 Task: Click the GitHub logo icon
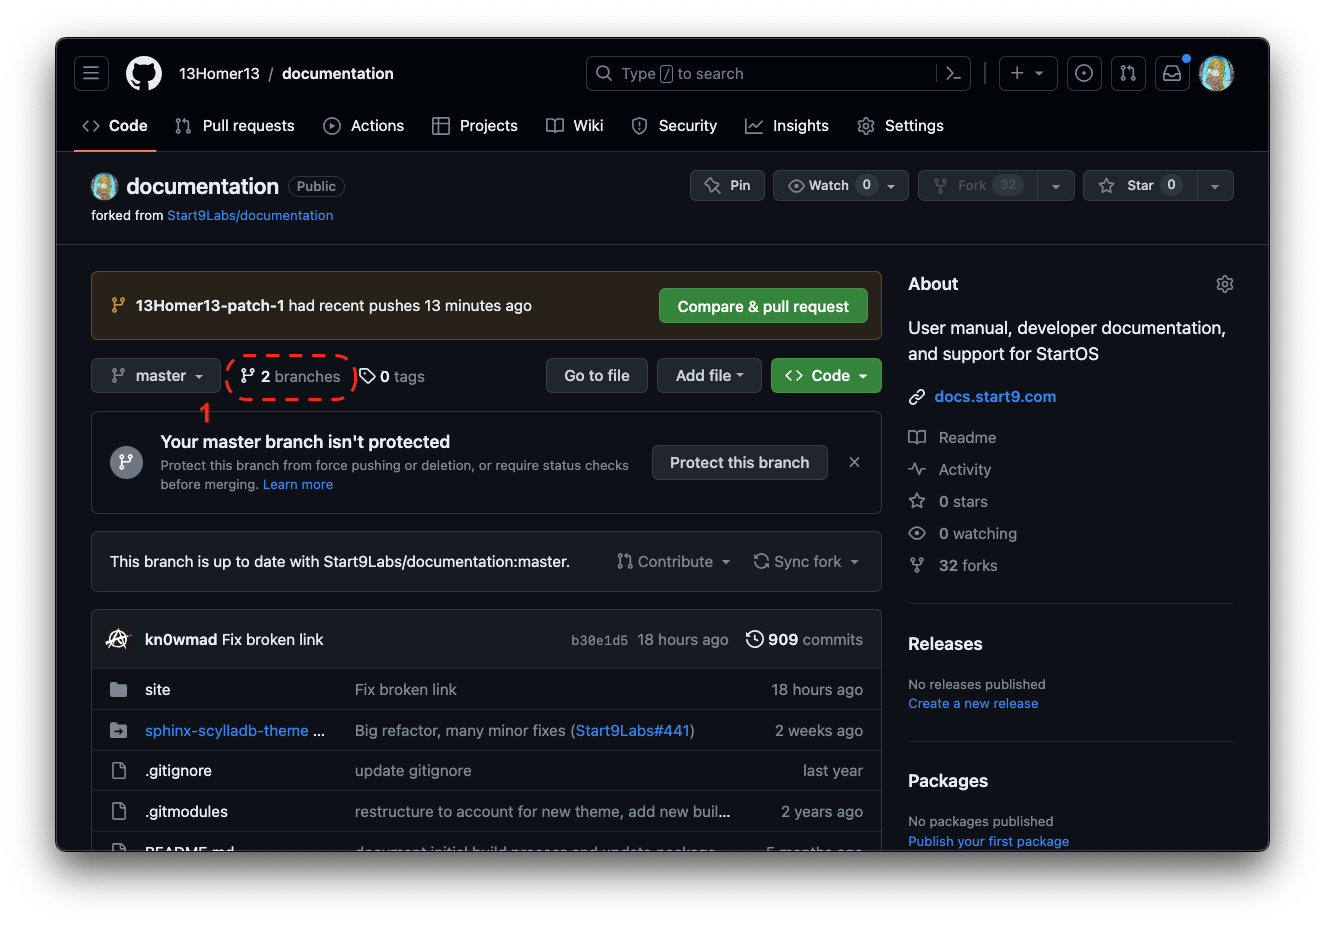point(144,73)
